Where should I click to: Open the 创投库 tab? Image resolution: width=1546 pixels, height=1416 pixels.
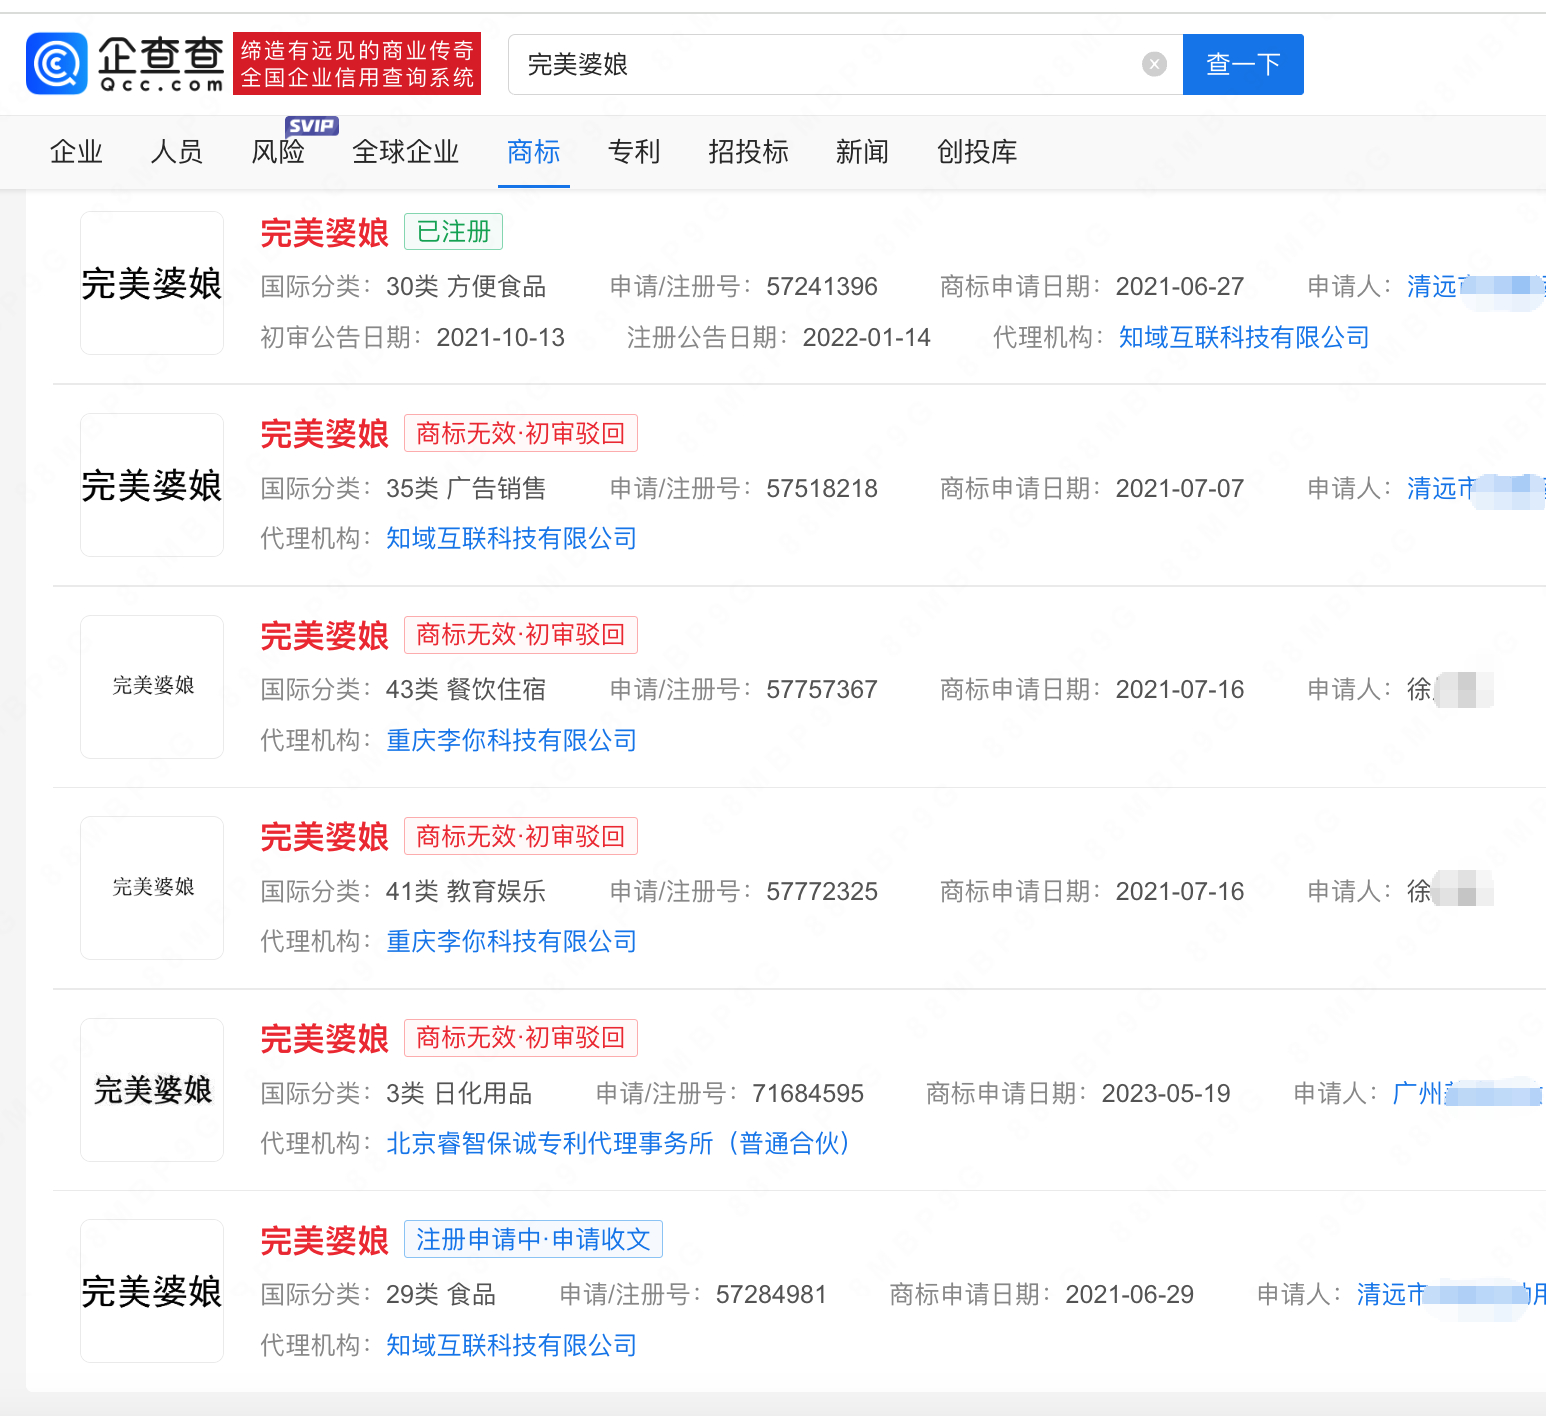click(977, 152)
